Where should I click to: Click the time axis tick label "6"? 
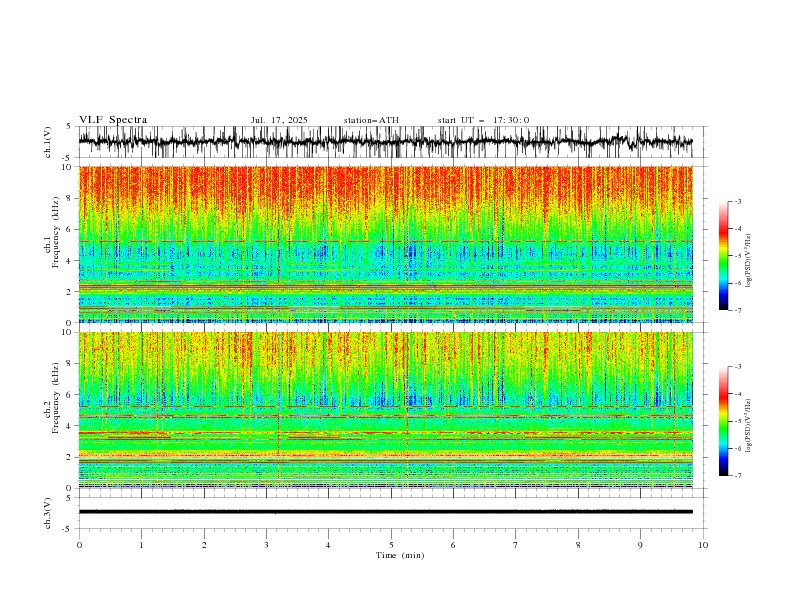click(x=453, y=545)
